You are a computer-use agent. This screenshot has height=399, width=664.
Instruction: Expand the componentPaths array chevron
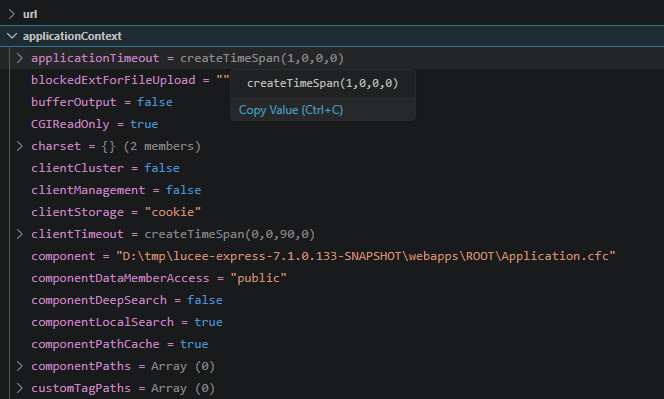[19, 366]
